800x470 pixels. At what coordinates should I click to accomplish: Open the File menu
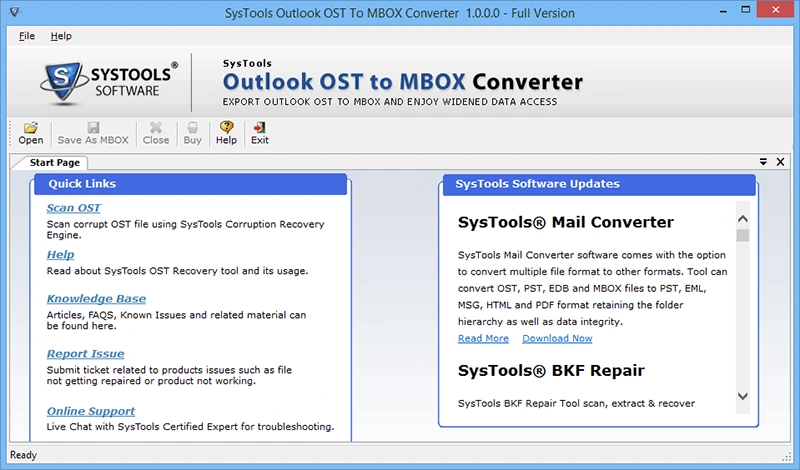tap(27, 36)
